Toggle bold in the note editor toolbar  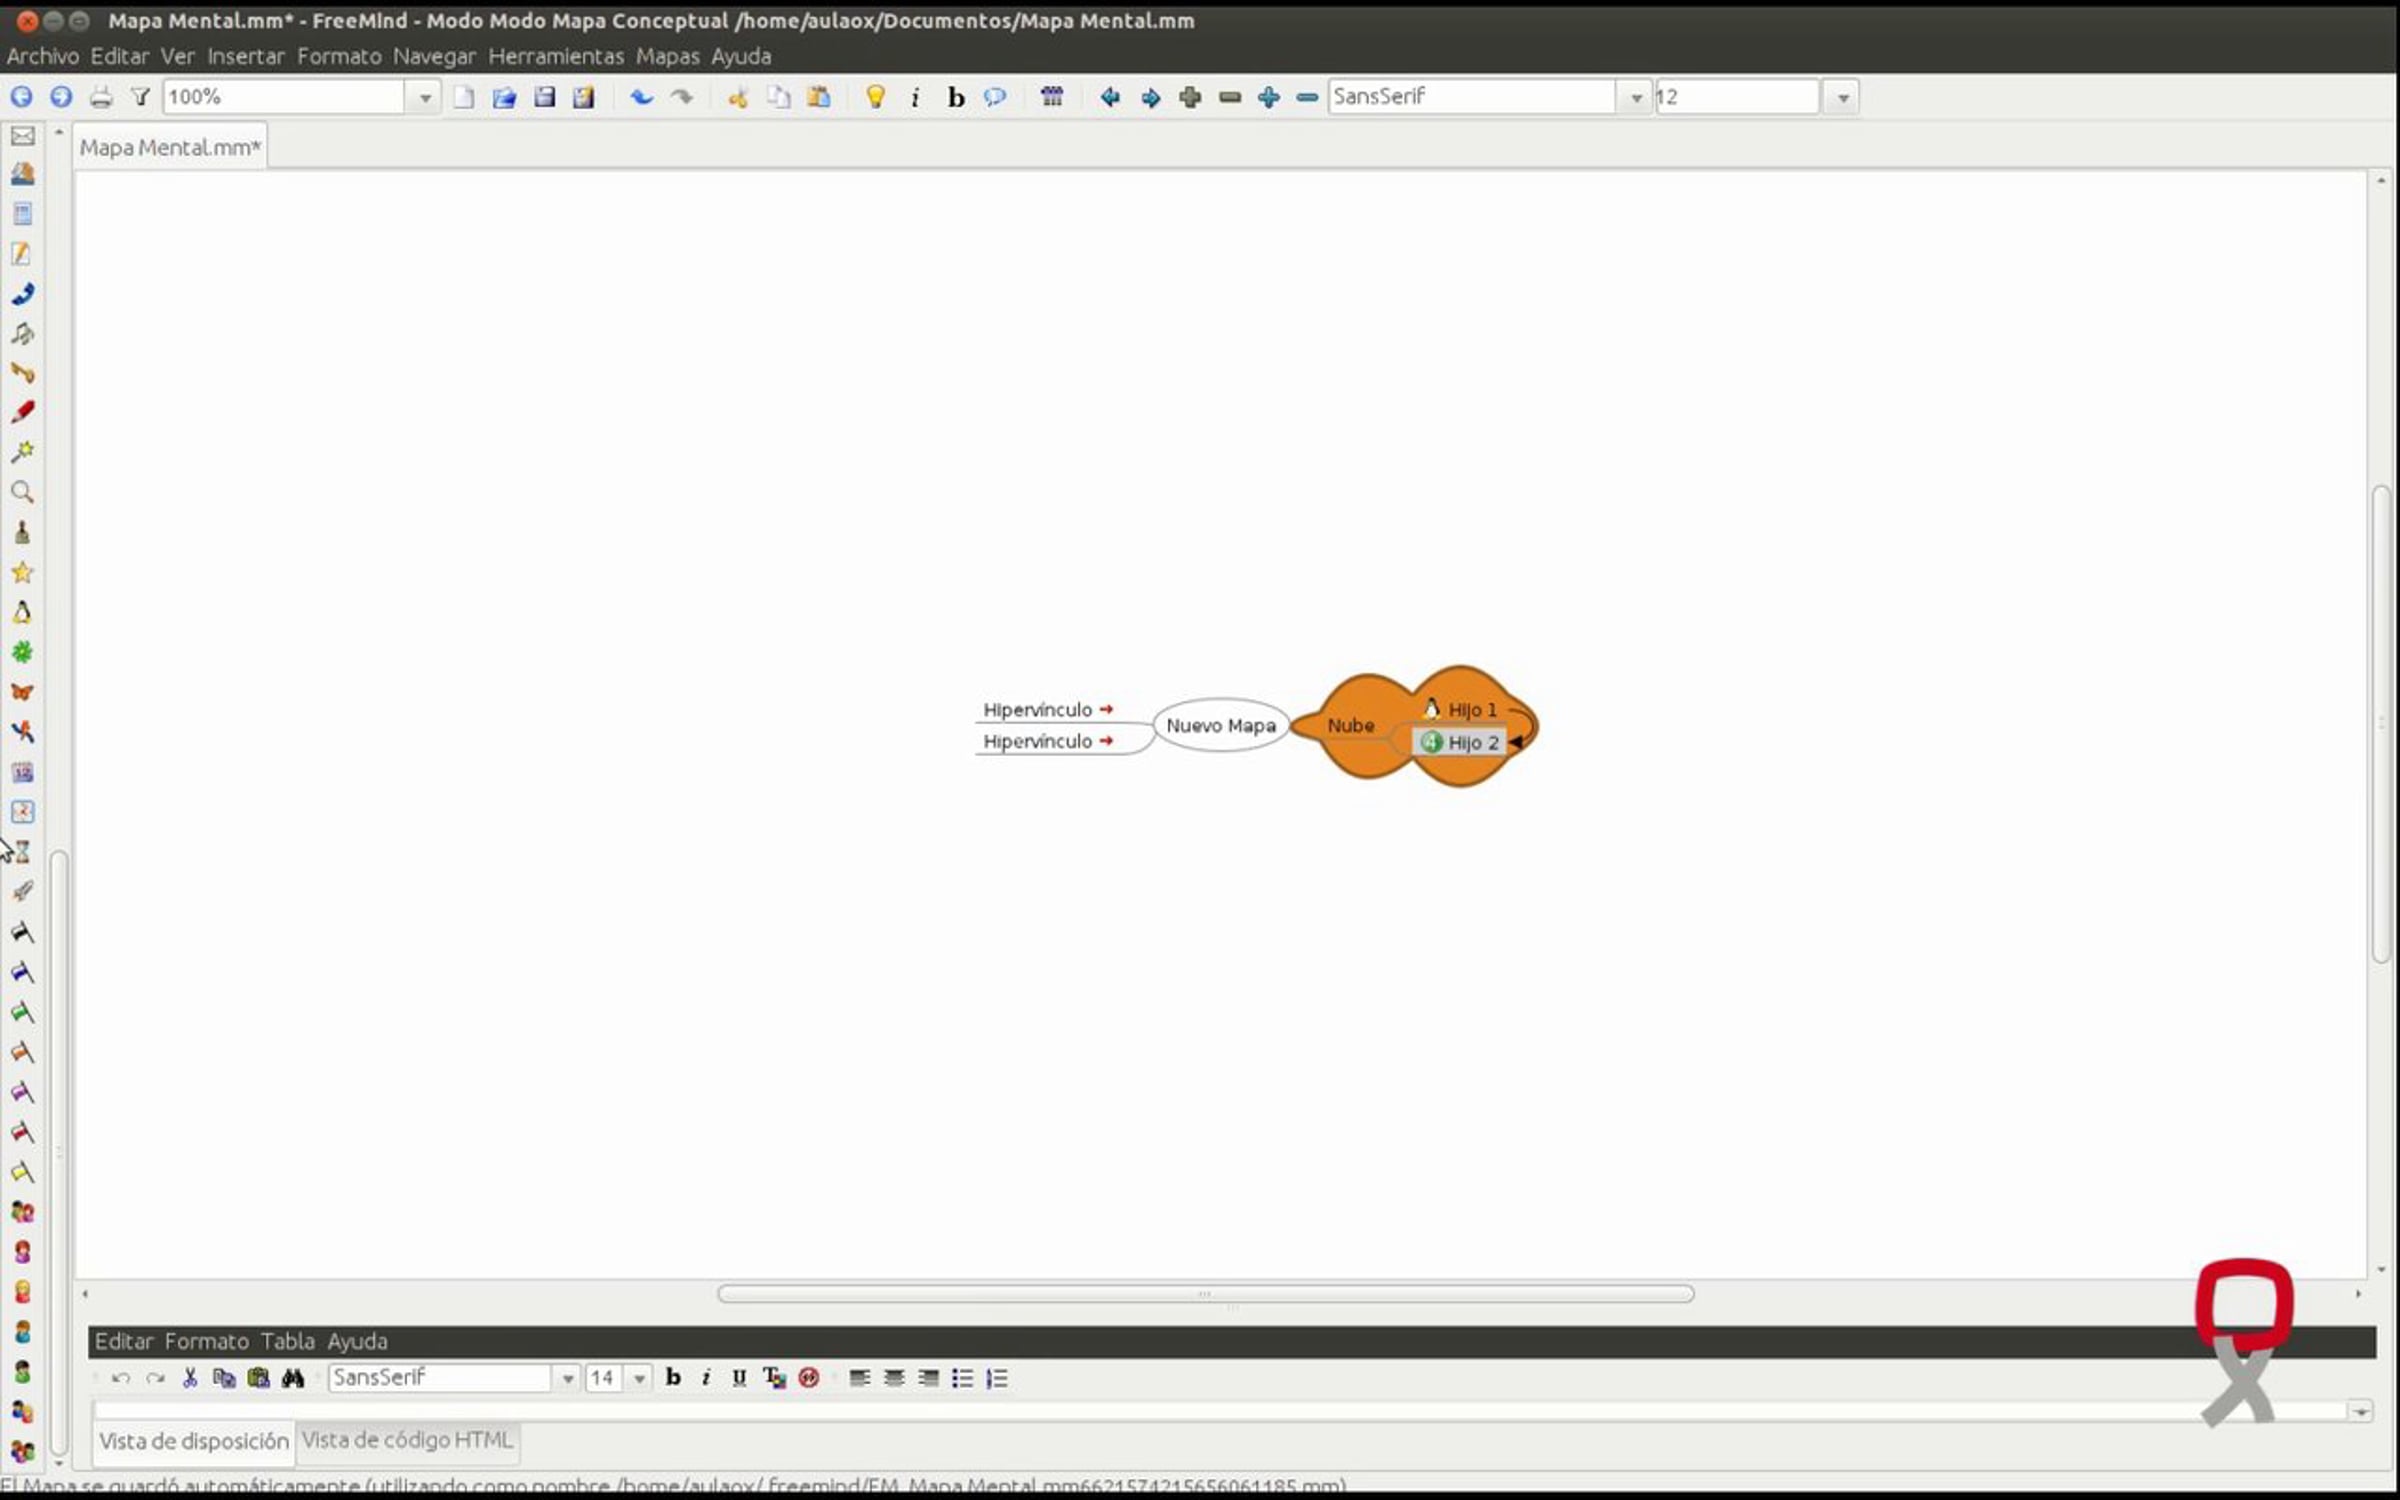[x=673, y=1378]
